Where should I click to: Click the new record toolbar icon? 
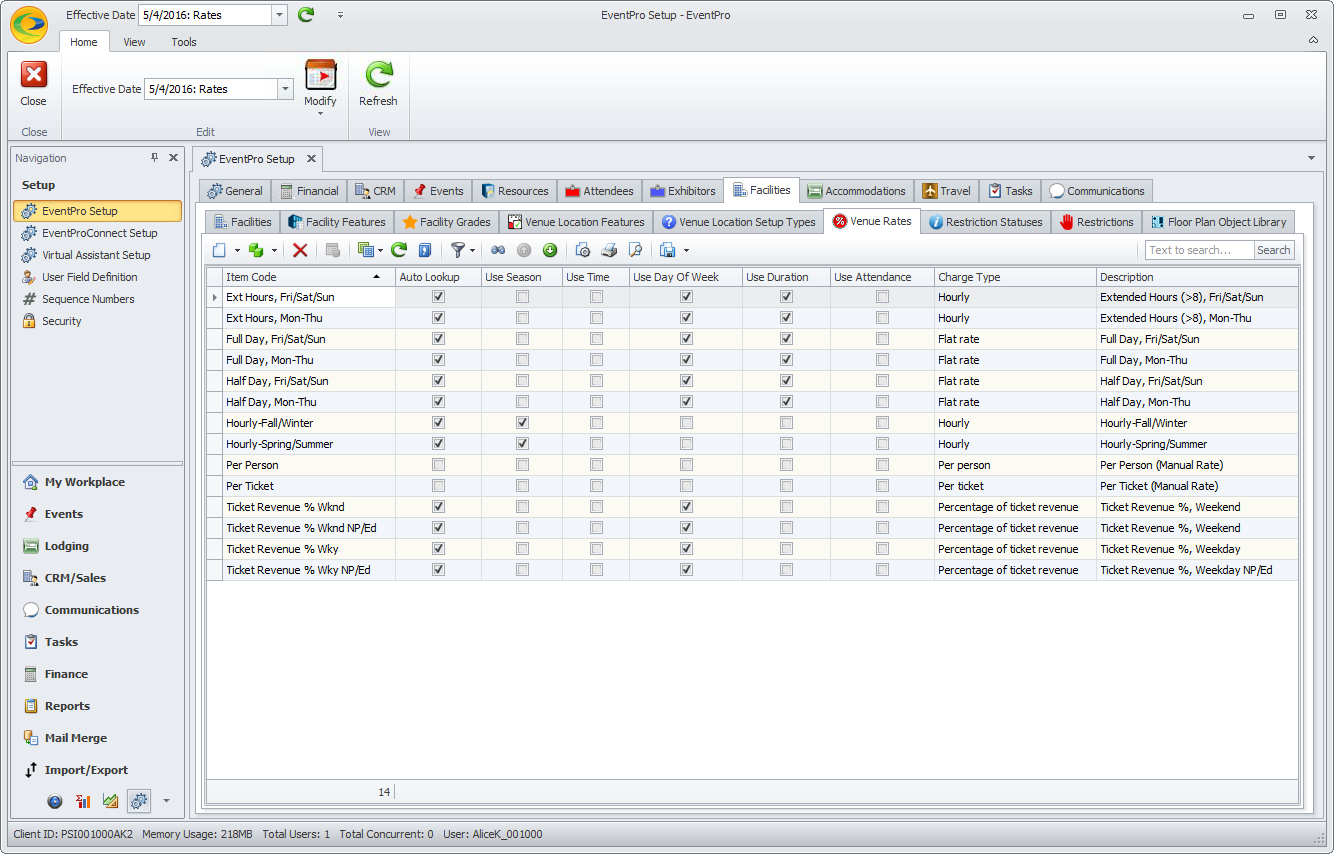tap(219, 250)
